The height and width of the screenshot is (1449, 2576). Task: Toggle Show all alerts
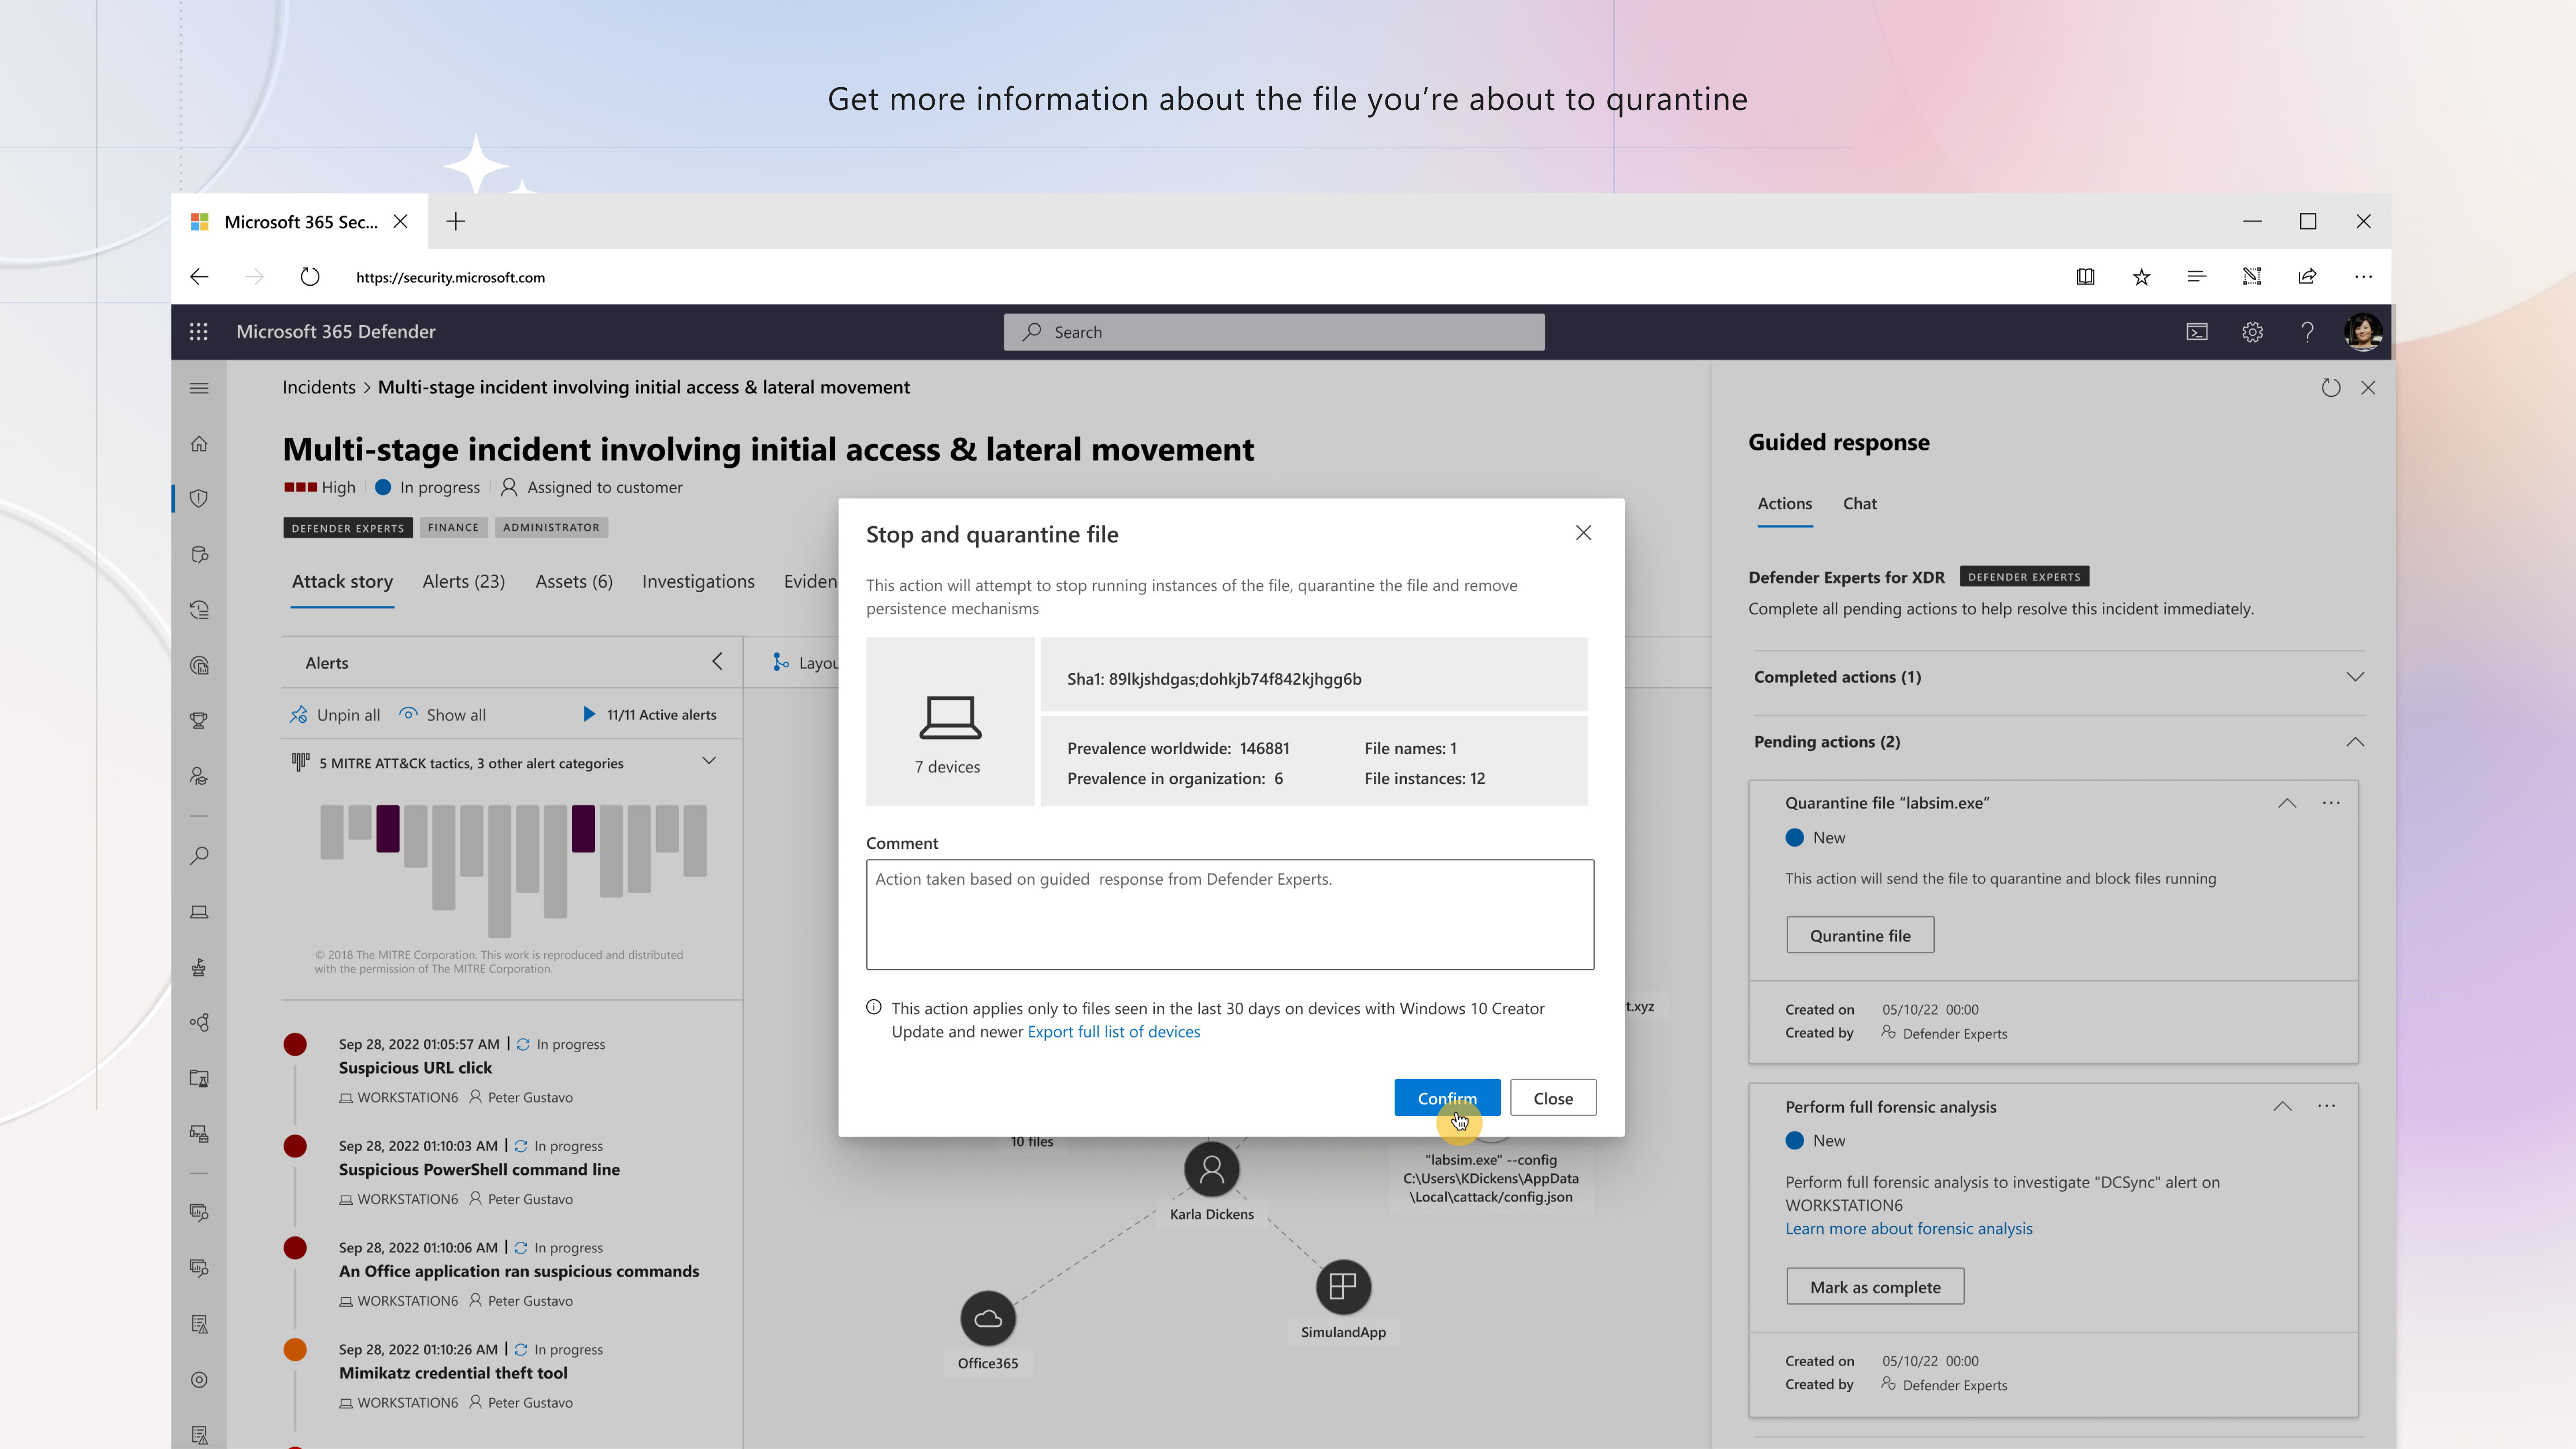[x=443, y=715]
